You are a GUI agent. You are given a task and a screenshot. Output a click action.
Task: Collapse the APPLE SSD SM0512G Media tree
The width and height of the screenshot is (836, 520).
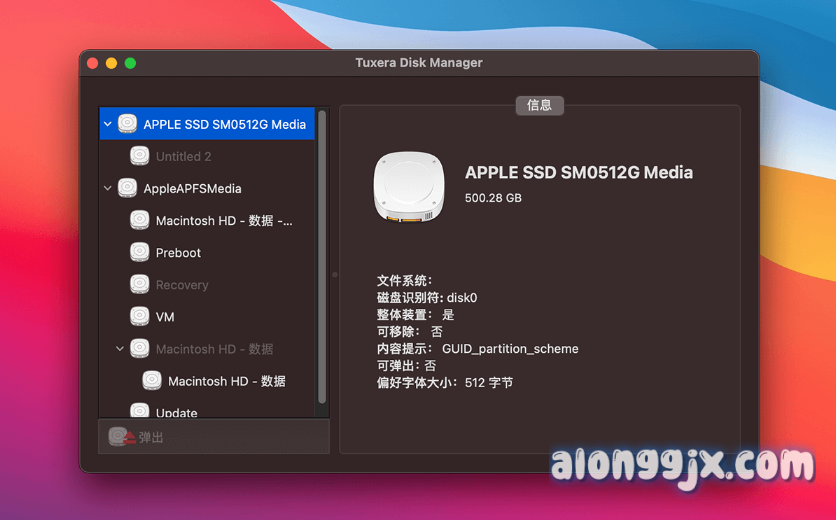[108, 124]
